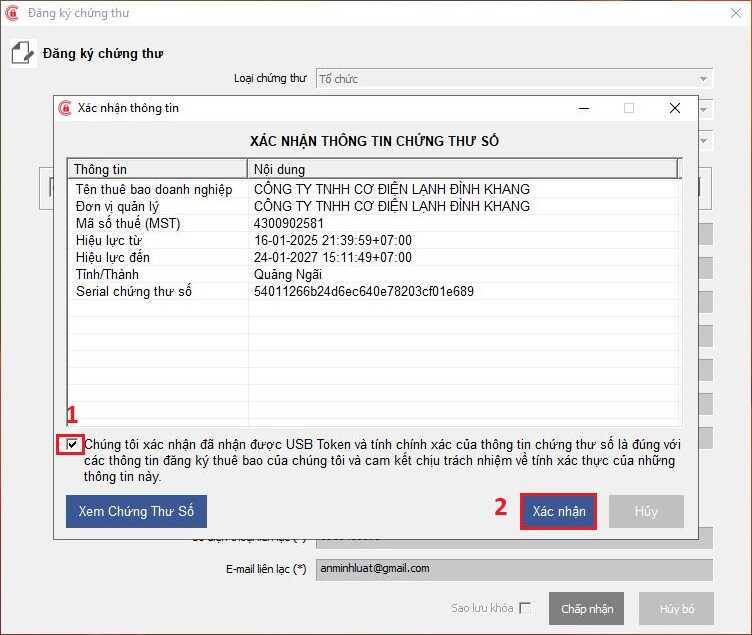Select the Hiệu lực từ label
The height and width of the screenshot is (635, 752).
tap(109, 240)
